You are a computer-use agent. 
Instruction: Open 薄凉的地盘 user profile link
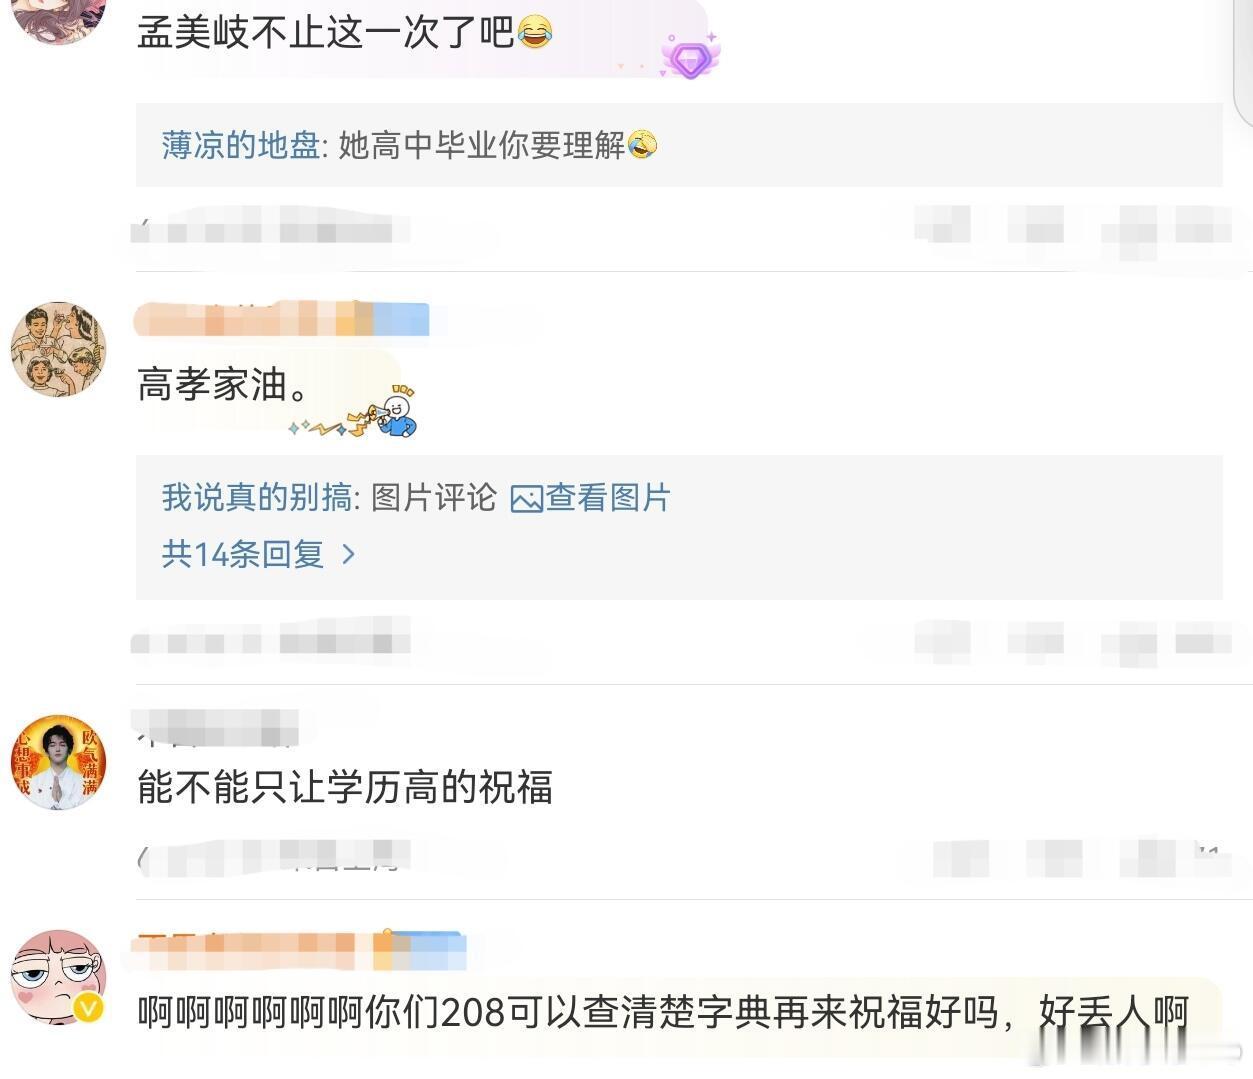(240, 146)
